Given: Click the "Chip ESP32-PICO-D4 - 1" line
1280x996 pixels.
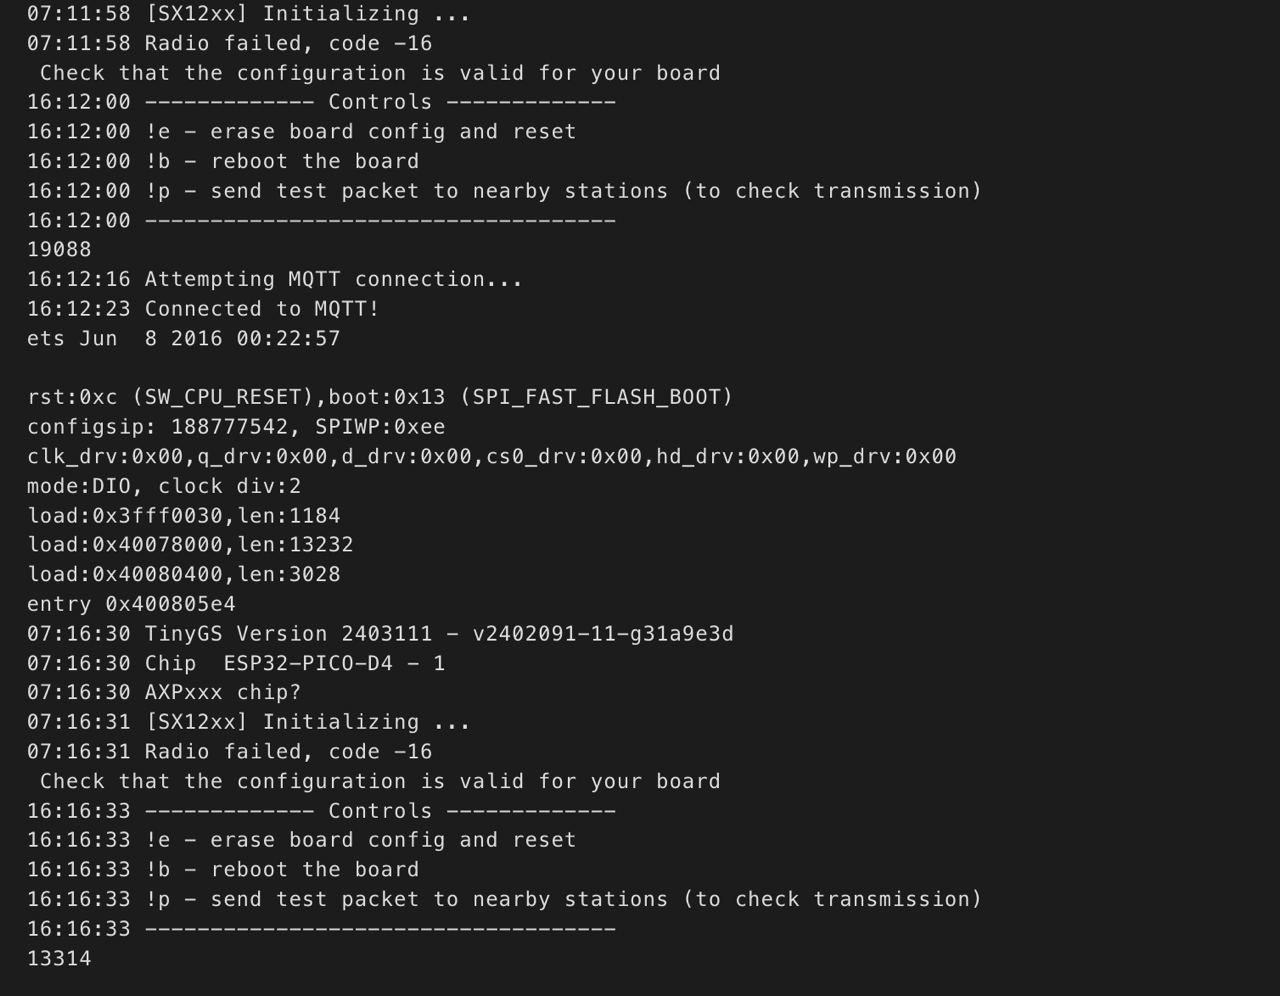Looking at the screenshot, I should 236,663.
